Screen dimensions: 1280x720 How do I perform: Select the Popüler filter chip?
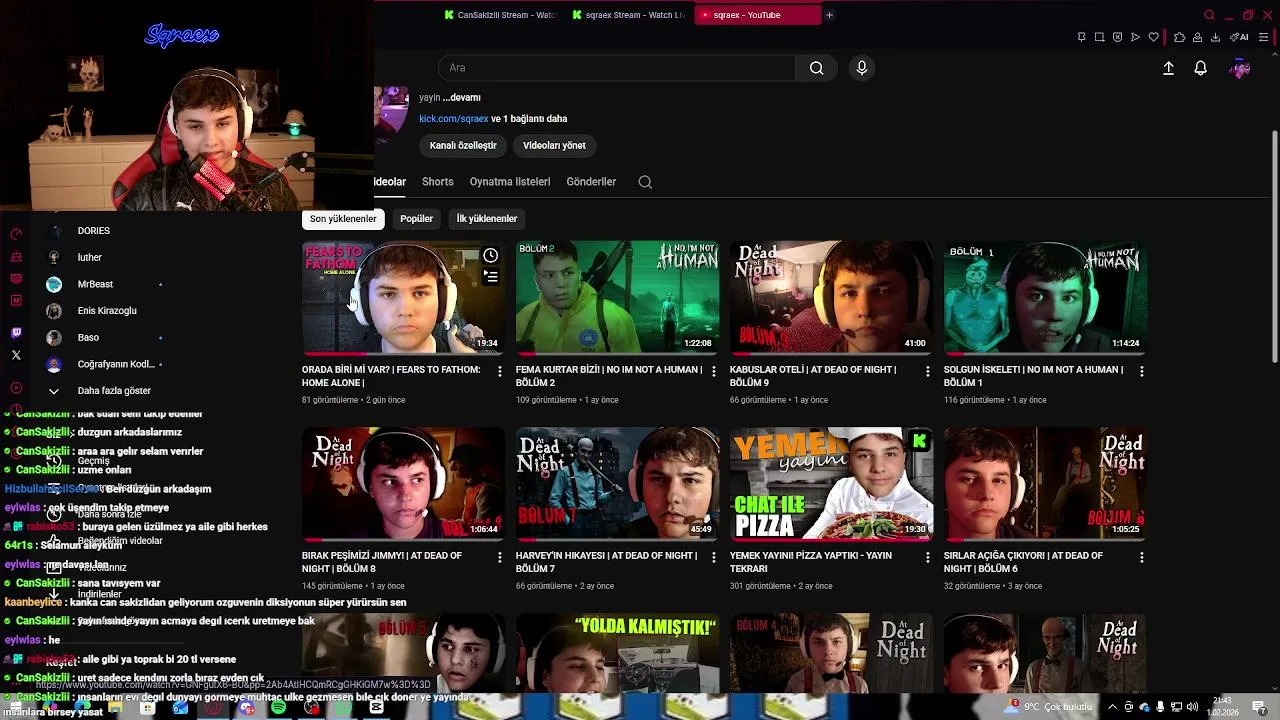click(x=416, y=219)
